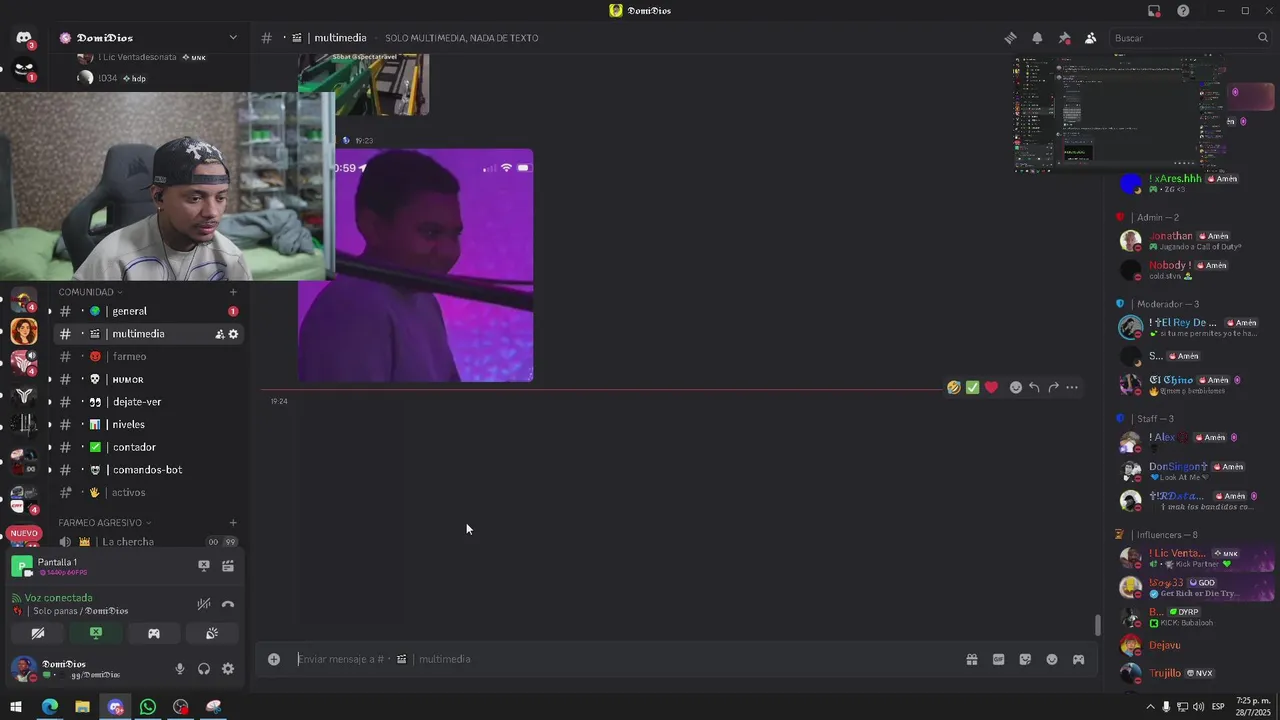Open more message options ellipsis
Screen dimensions: 1280x720
point(1072,387)
